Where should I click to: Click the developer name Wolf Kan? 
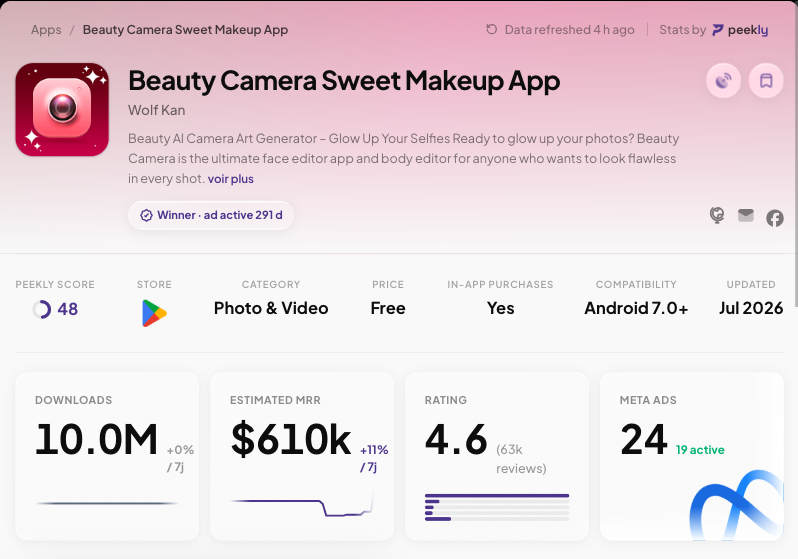156,110
